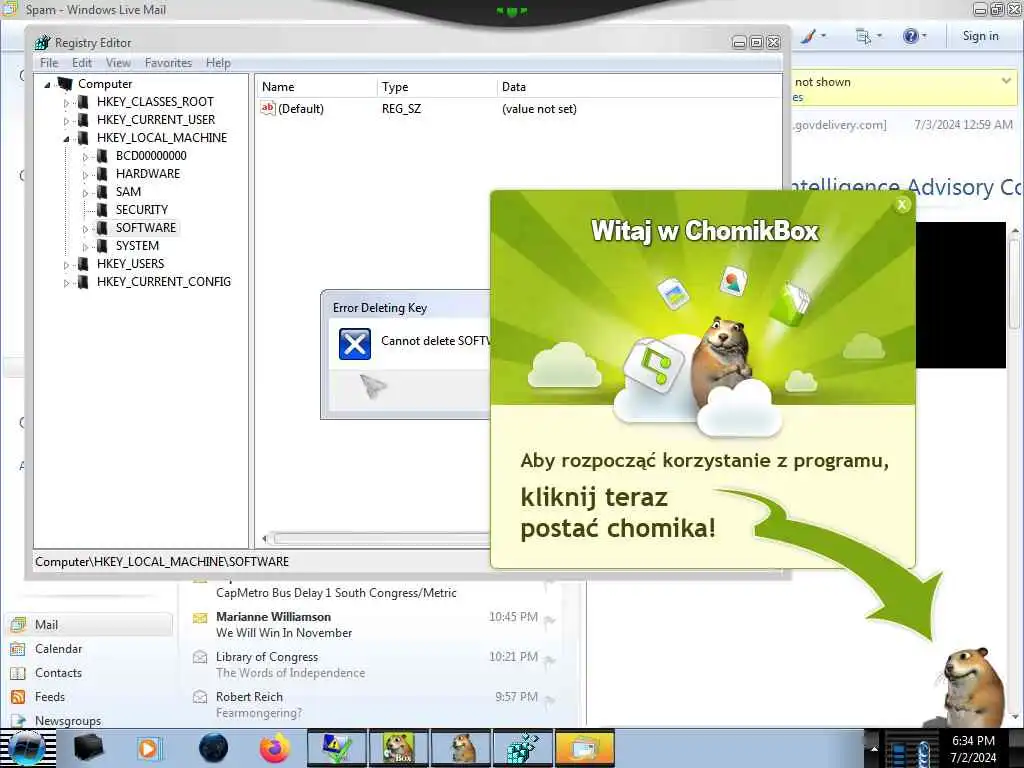Click the error X icon in the dialog
Viewport: 1024px width, 768px height.
point(355,344)
